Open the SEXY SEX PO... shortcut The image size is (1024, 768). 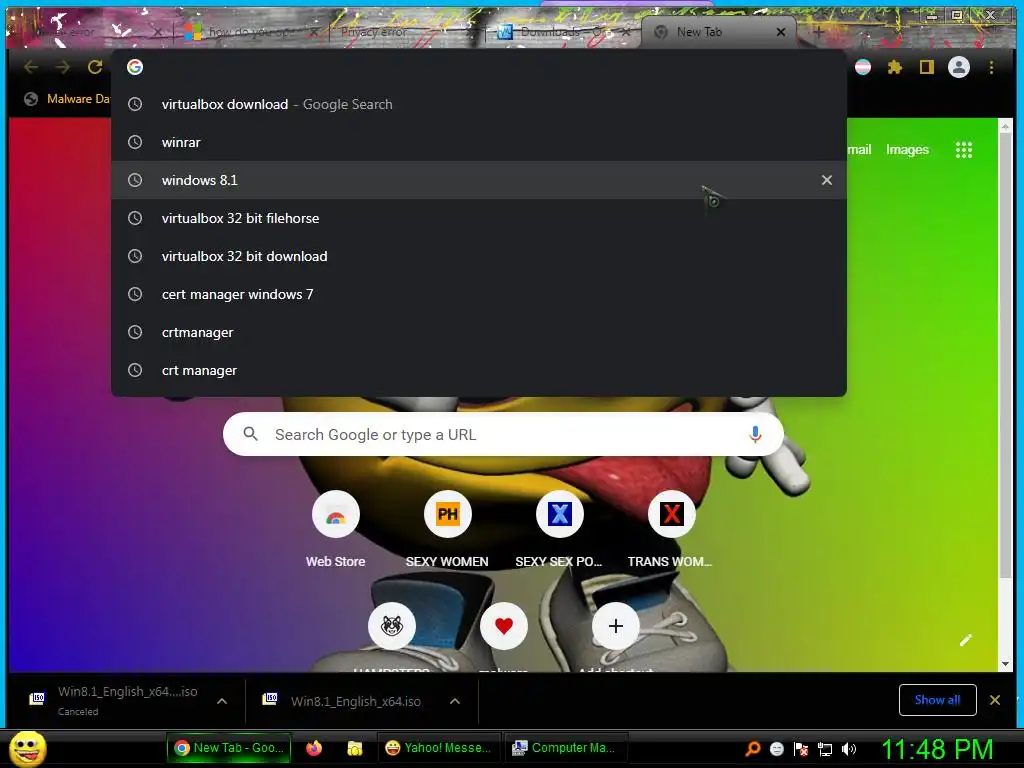(x=559, y=529)
